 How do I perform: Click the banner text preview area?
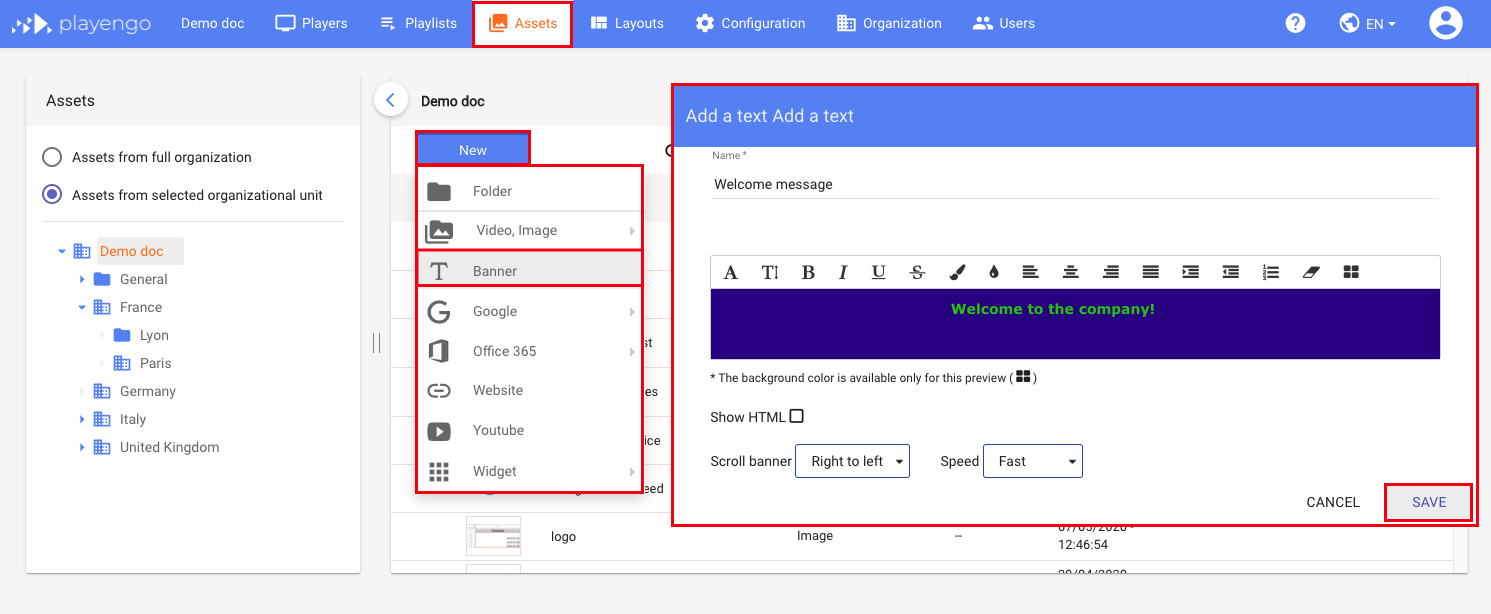pos(1075,324)
